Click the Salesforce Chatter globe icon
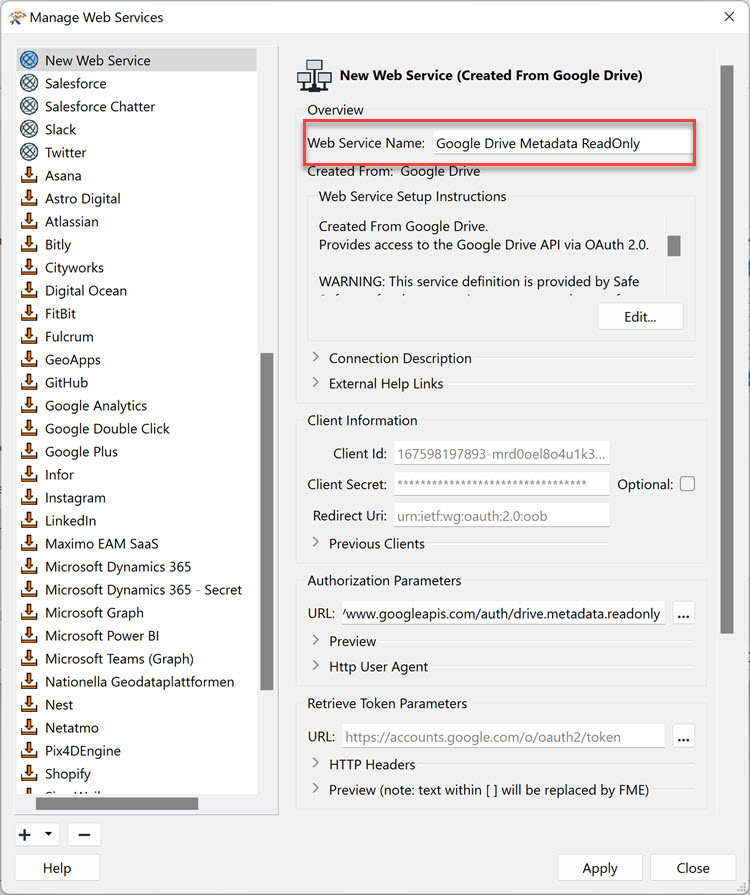The width and height of the screenshot is (750, 895). pyautogui.click(x=29, y=106)
